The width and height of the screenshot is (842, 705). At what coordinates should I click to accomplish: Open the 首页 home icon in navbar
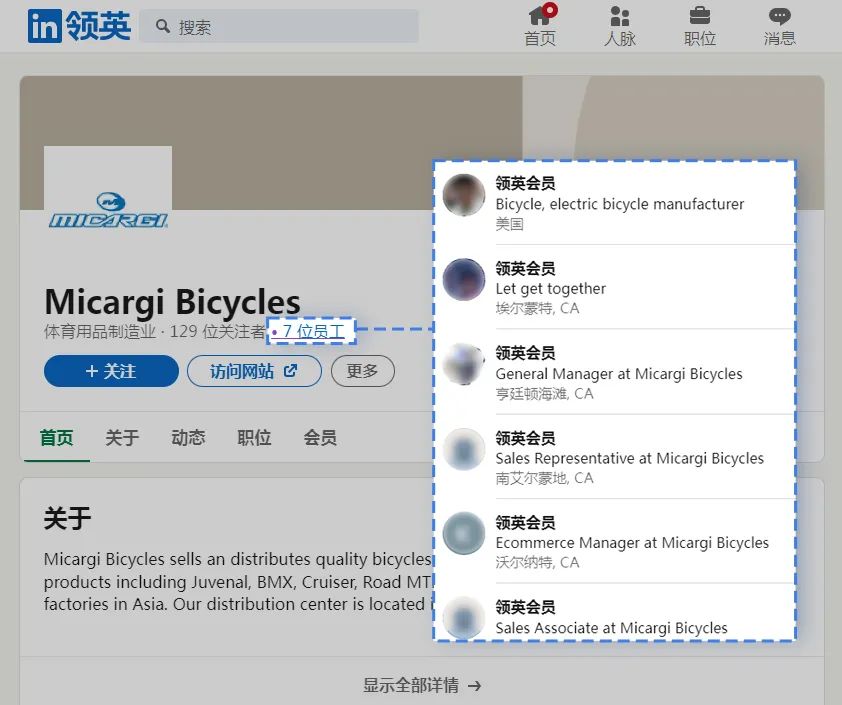[540, 26]
